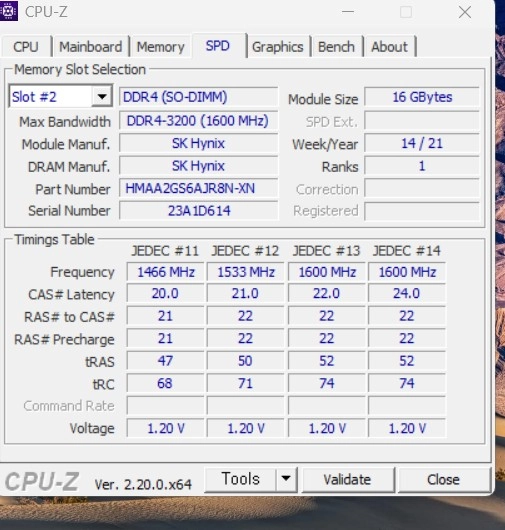The image size is (505, 530).
Task: Click the tRC value 71
Action: pos(246,383)
